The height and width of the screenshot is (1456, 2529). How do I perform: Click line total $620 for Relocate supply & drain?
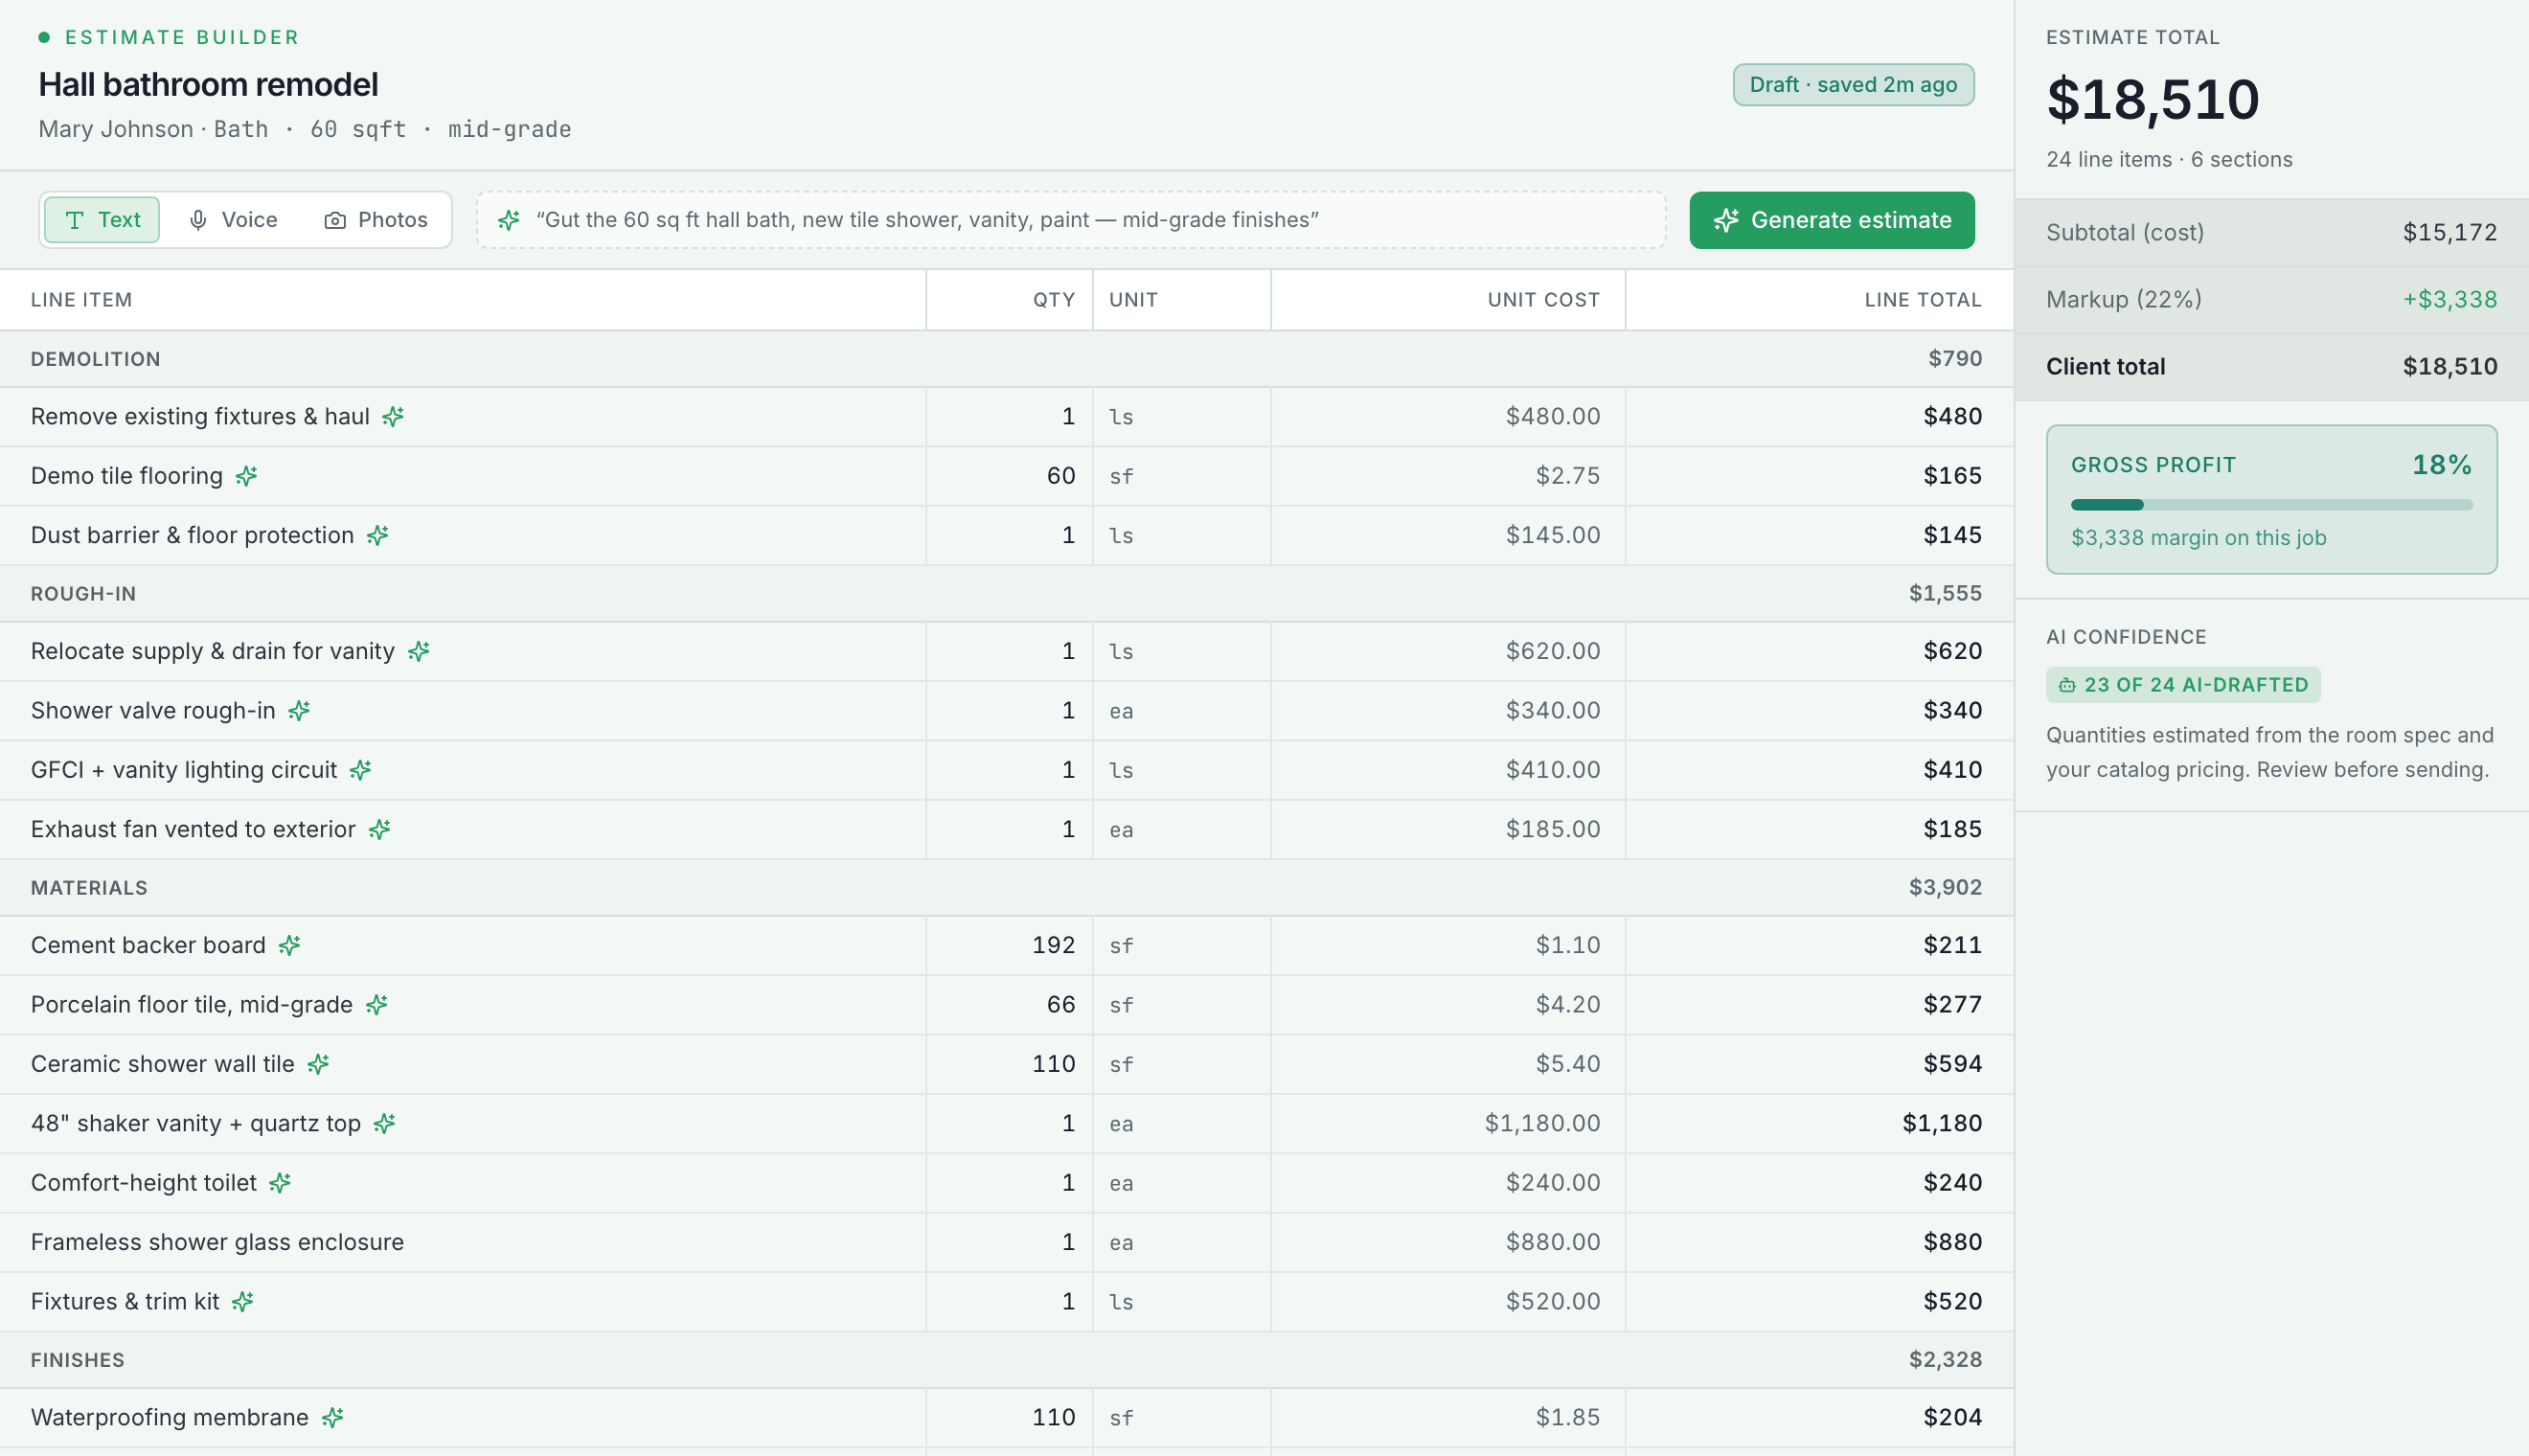pyautogui.click(x=1952, y=651)
